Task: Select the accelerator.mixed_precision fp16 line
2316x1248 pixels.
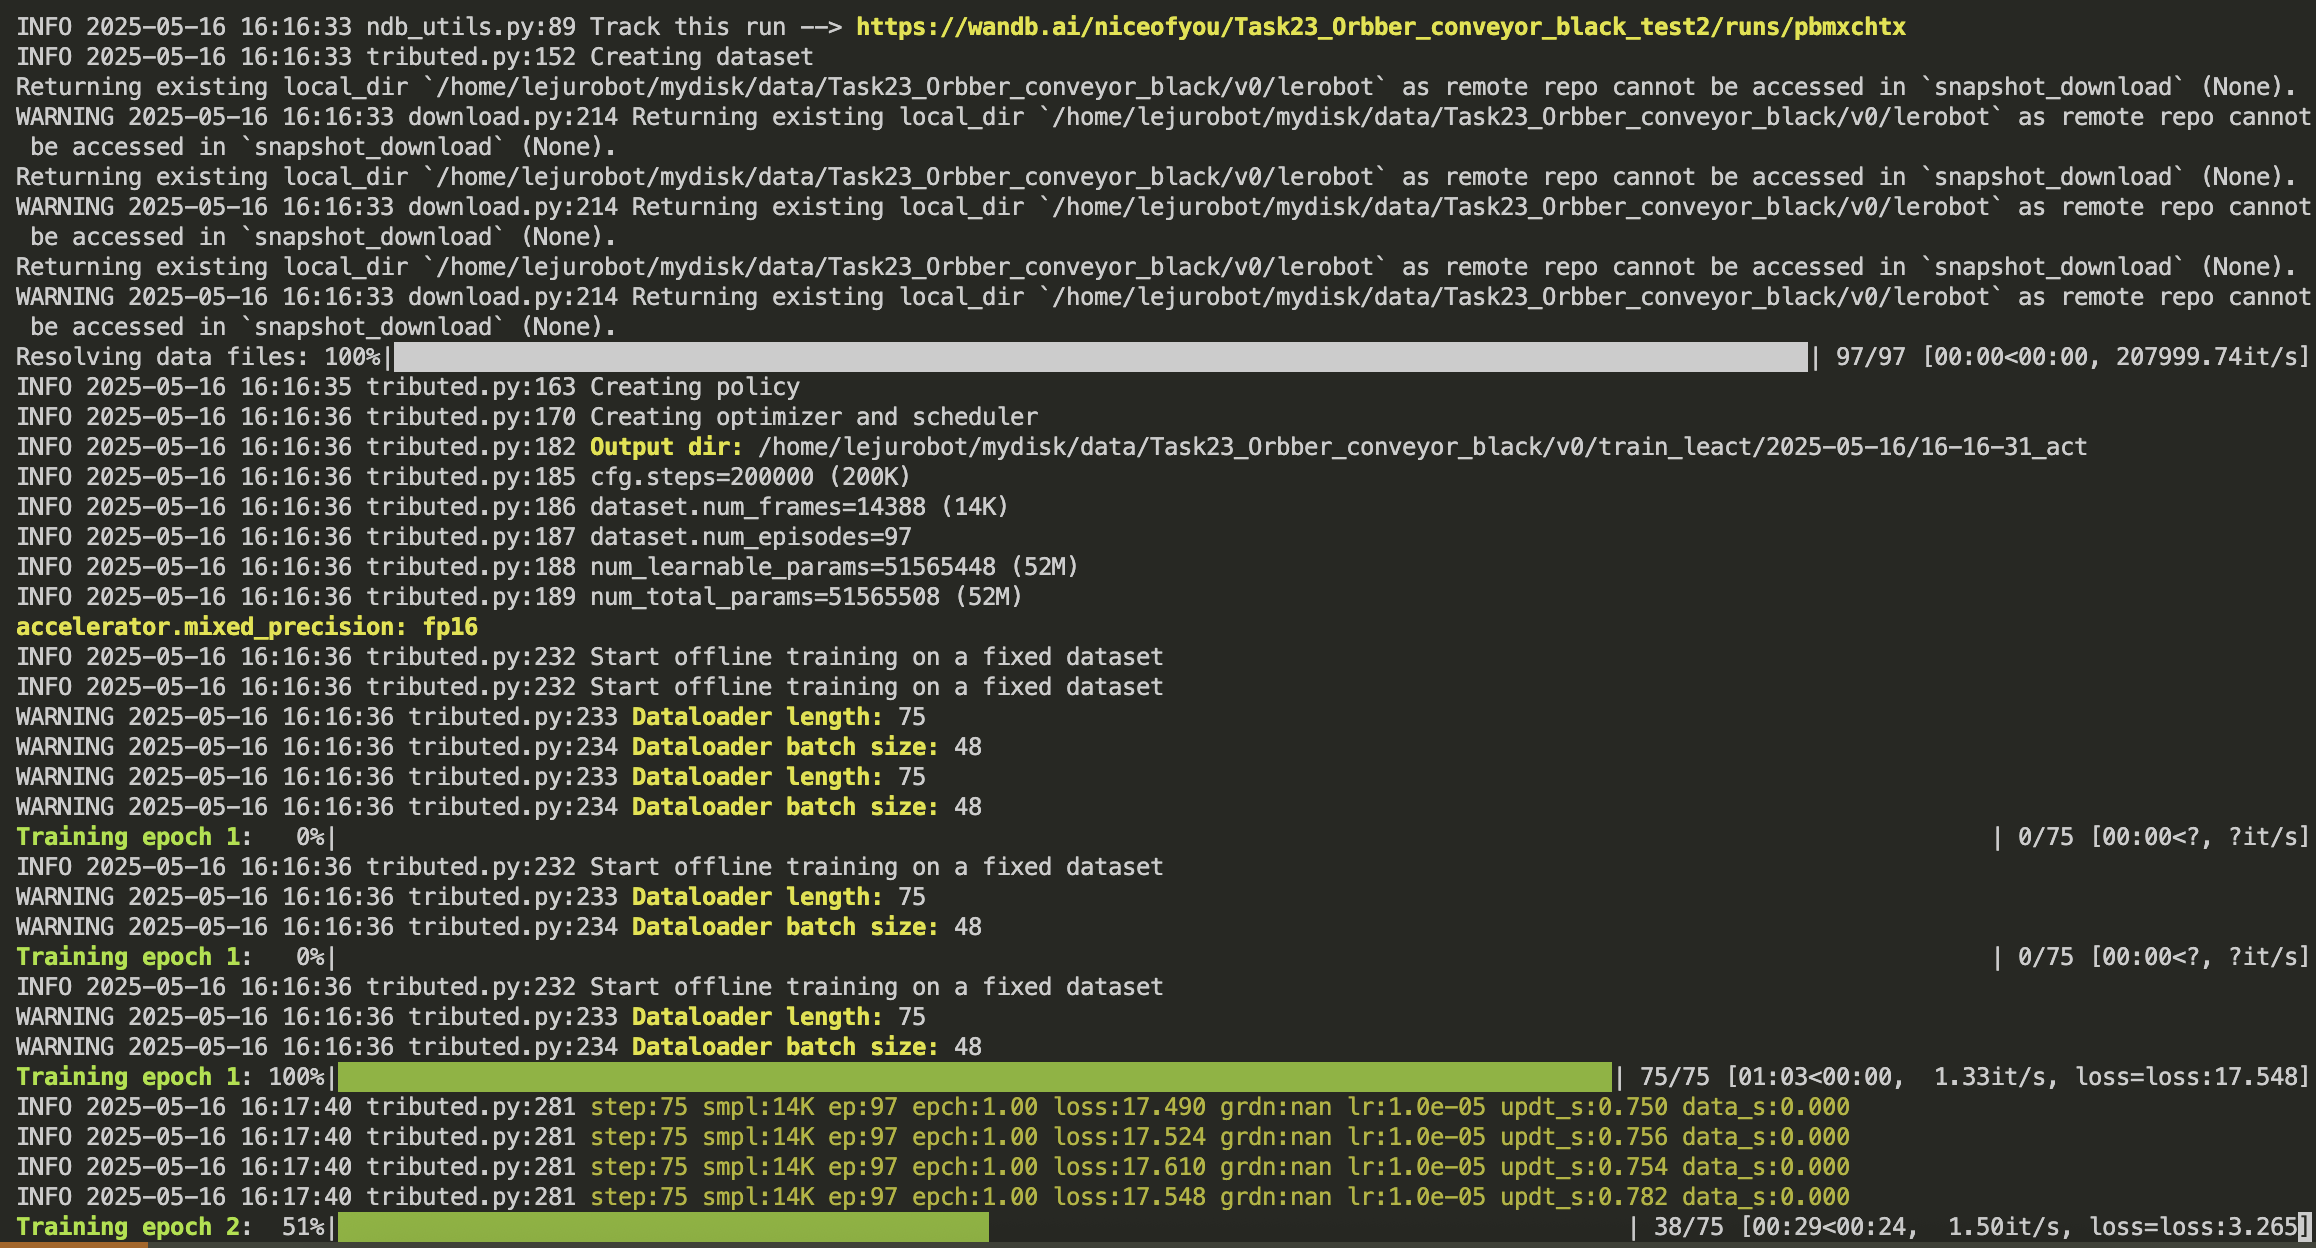Action: [x=246, y=627]
